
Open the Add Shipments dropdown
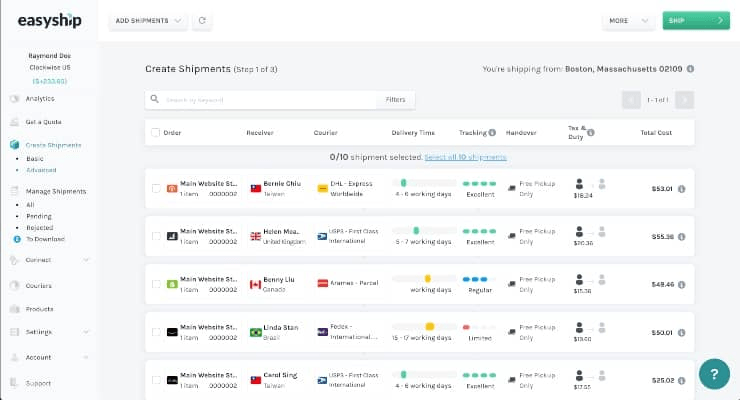148,21
